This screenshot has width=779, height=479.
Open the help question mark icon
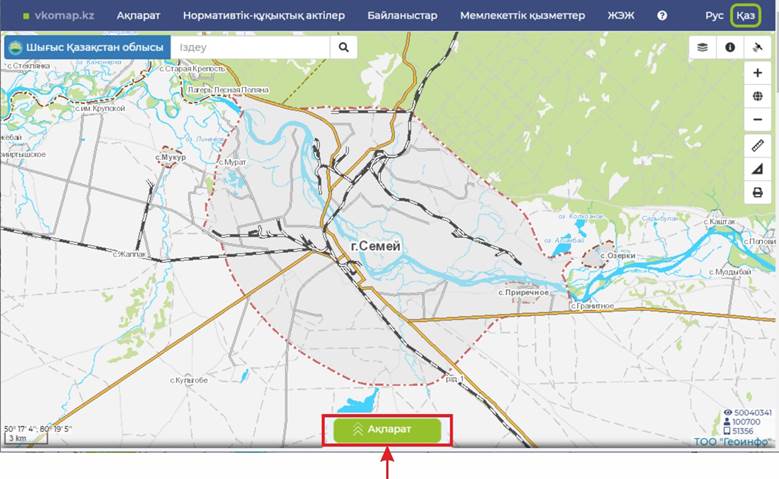coord(662,16)
